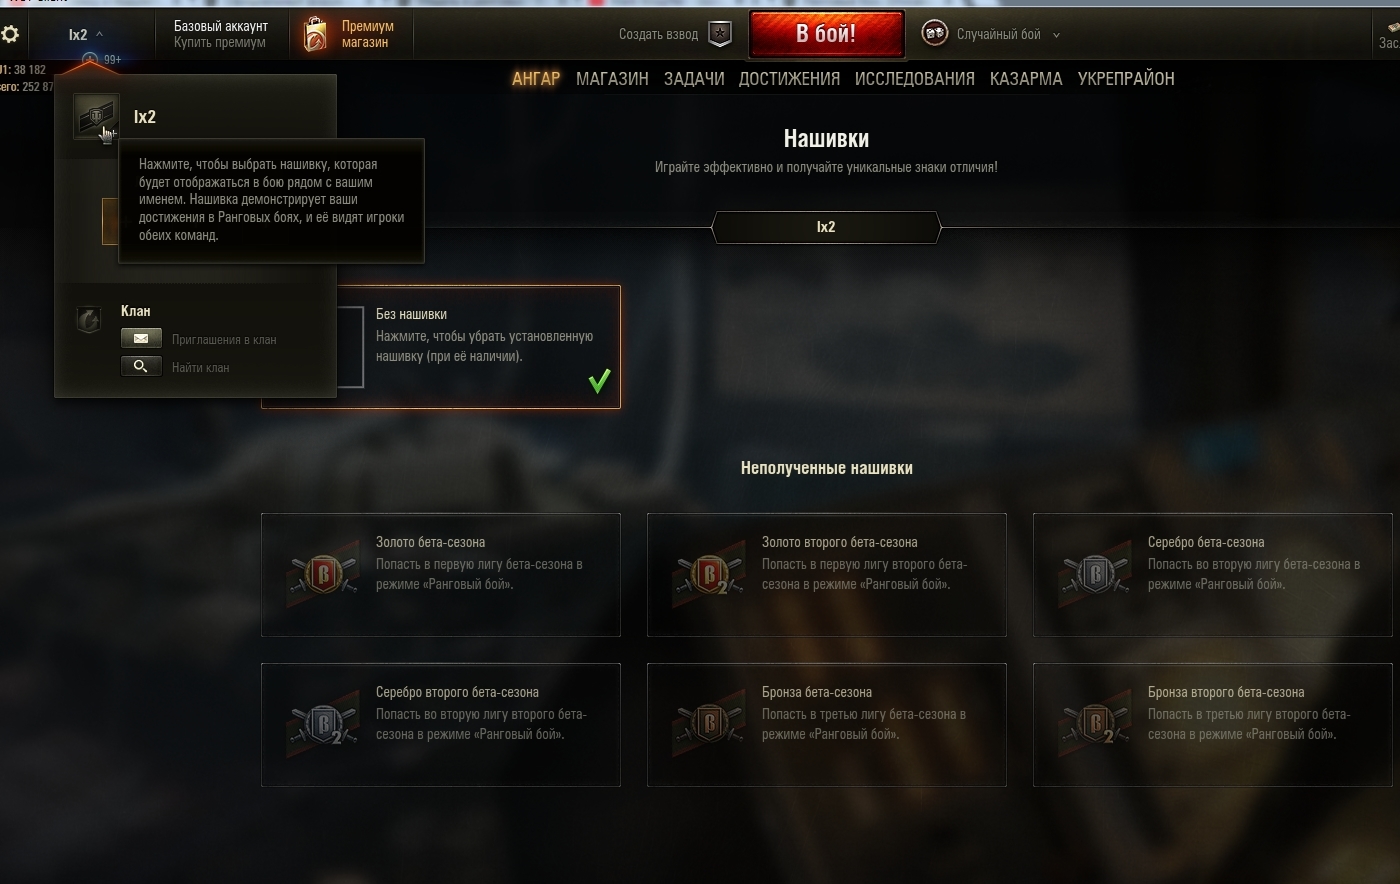Click the red 'В бой!' button
Screen dimensions: 1400x884
[826, 34]
